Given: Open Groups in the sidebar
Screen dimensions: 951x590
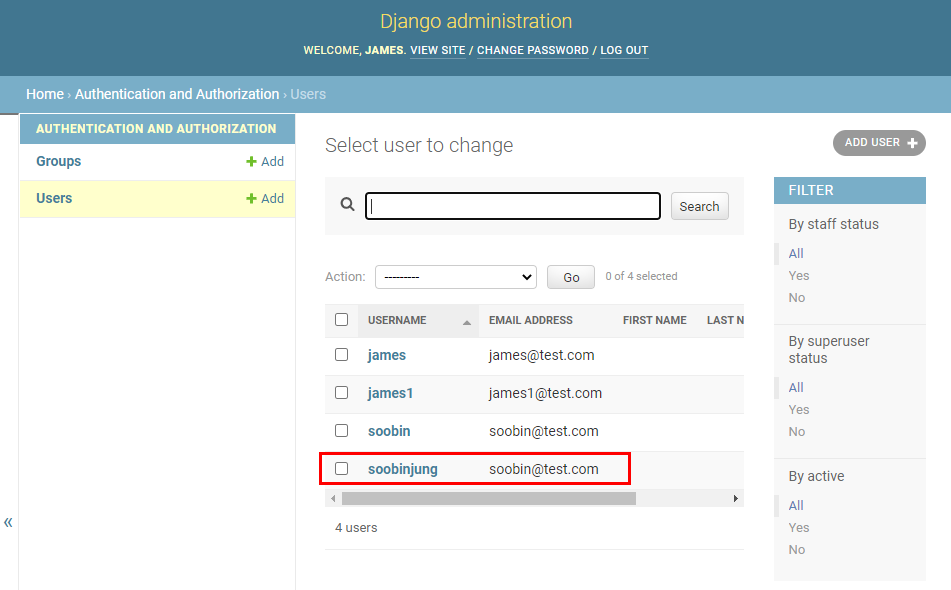Looking at the screenshot, I should (58, 161).
